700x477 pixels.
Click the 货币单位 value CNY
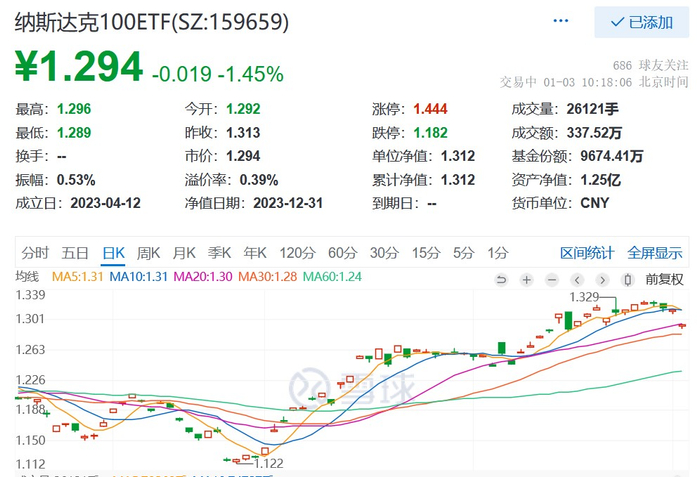pos(595,203)
